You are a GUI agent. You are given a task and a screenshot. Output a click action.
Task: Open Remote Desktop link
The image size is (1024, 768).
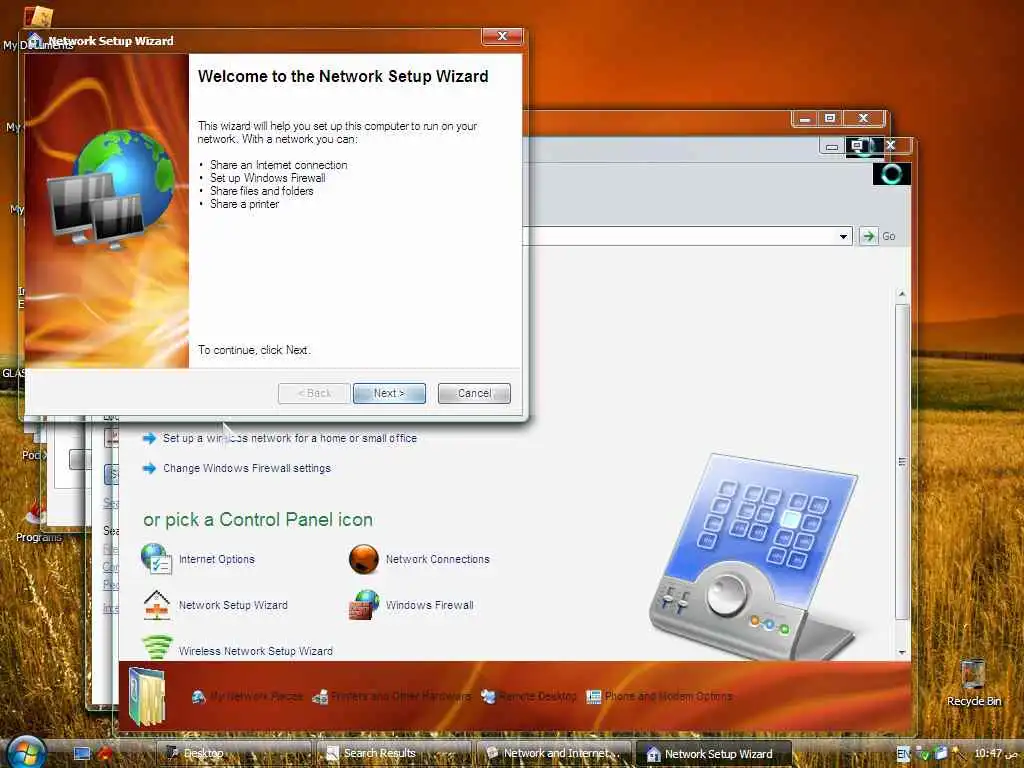pos(538,697)
